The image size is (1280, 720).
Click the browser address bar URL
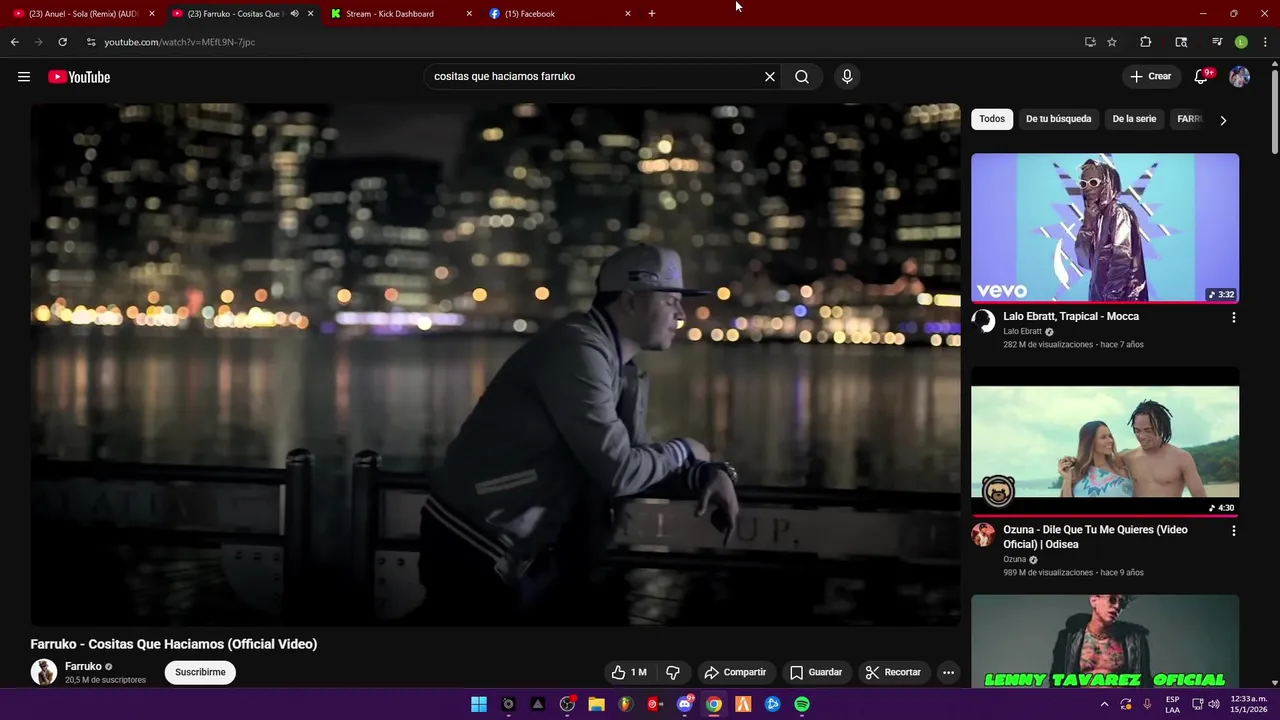[x=180, y=42]
